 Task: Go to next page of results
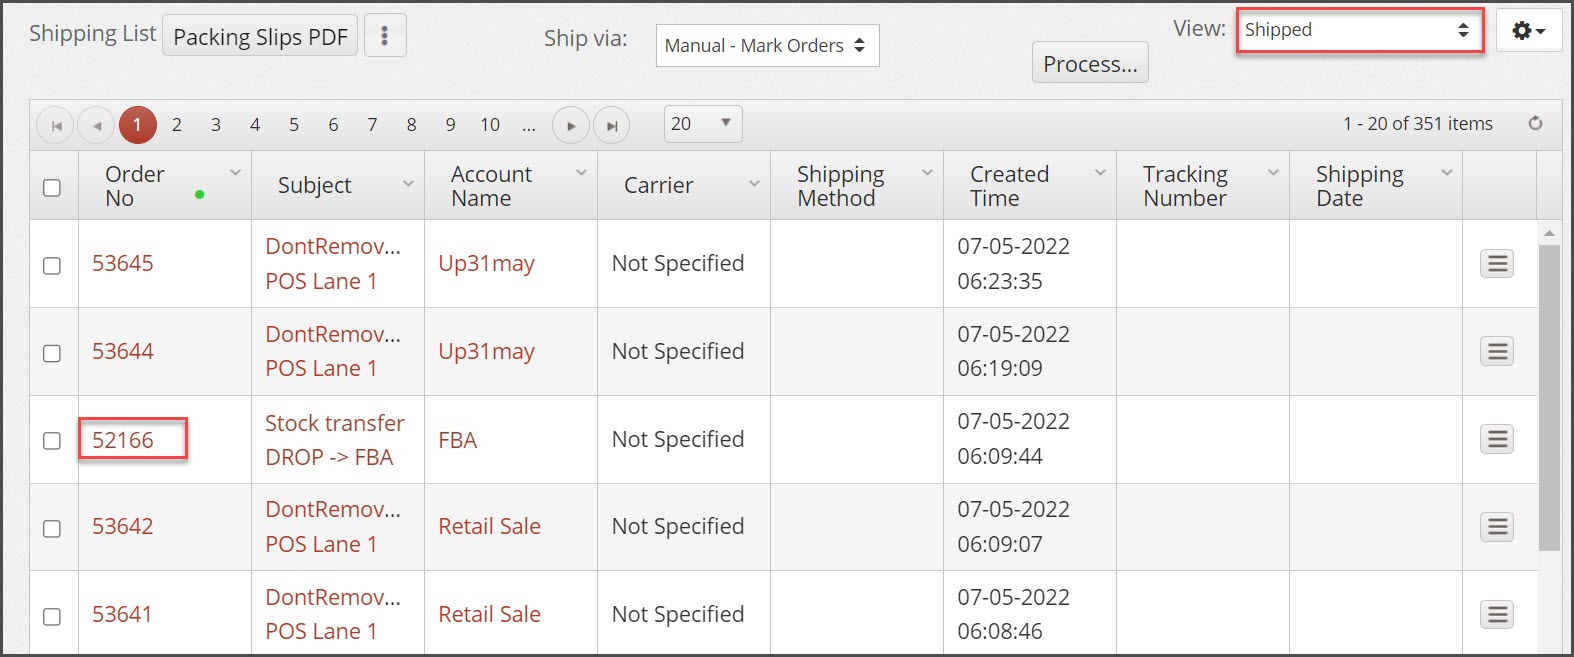(x=570, y=125)
